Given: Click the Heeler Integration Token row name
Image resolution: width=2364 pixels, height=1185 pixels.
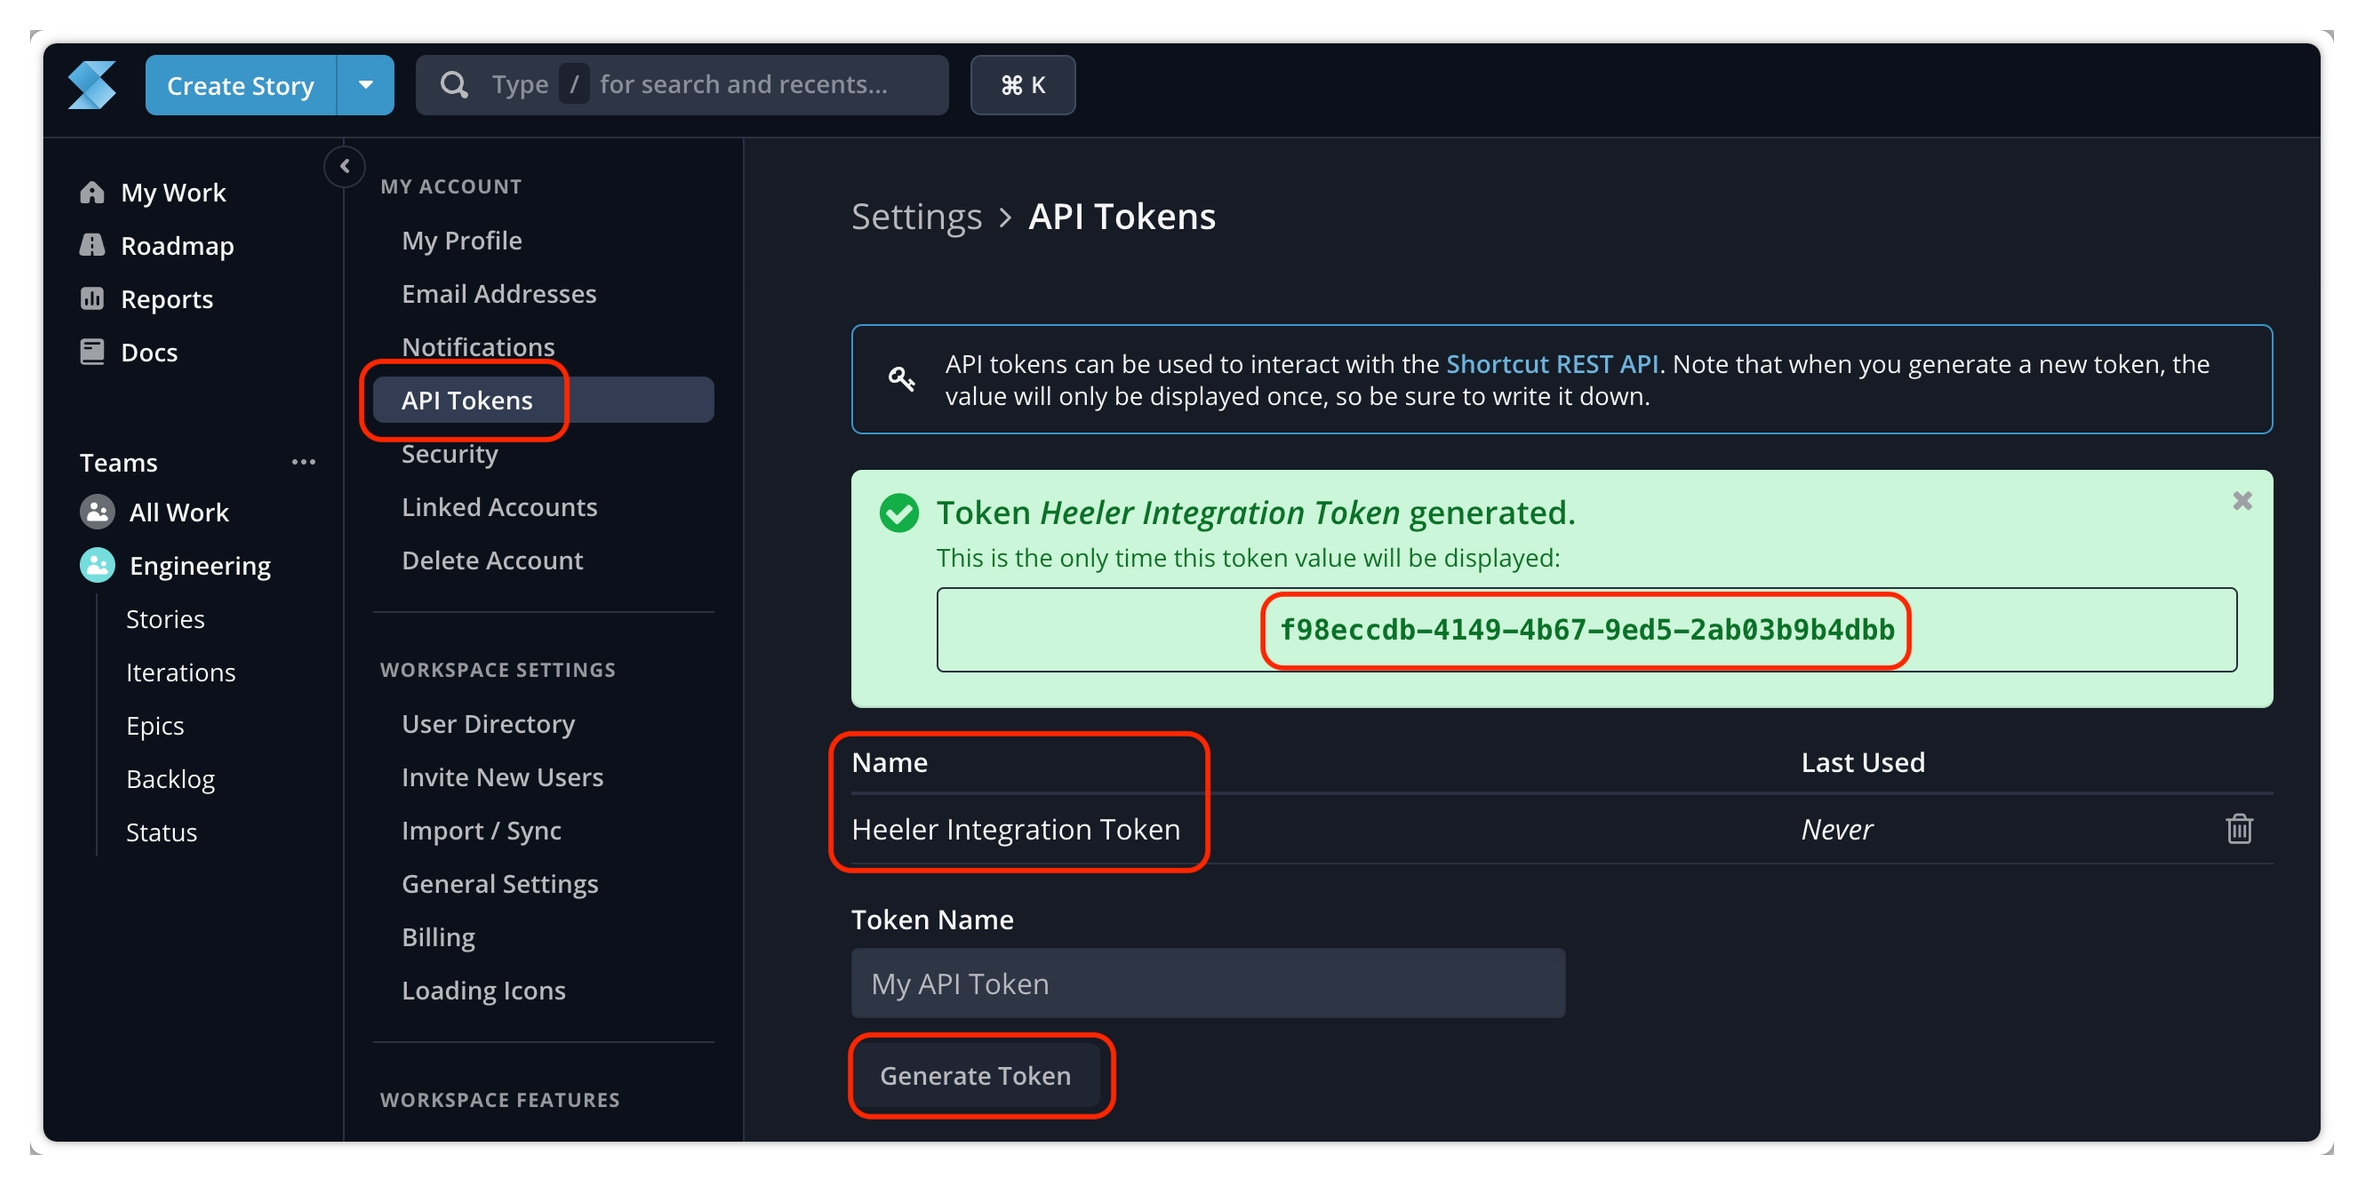Looking at the screenshot, I should click(x=1016, y=830).
